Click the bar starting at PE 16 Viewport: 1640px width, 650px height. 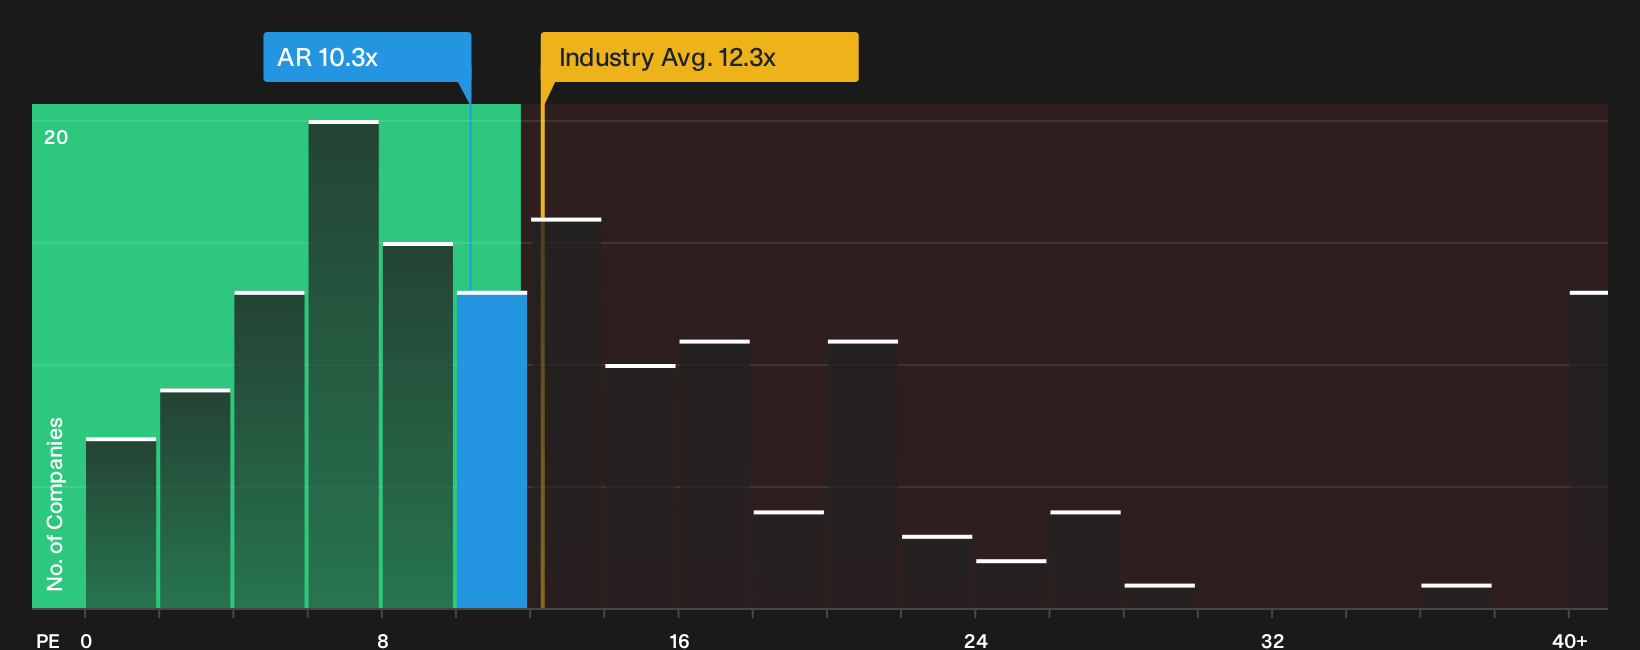714,474
